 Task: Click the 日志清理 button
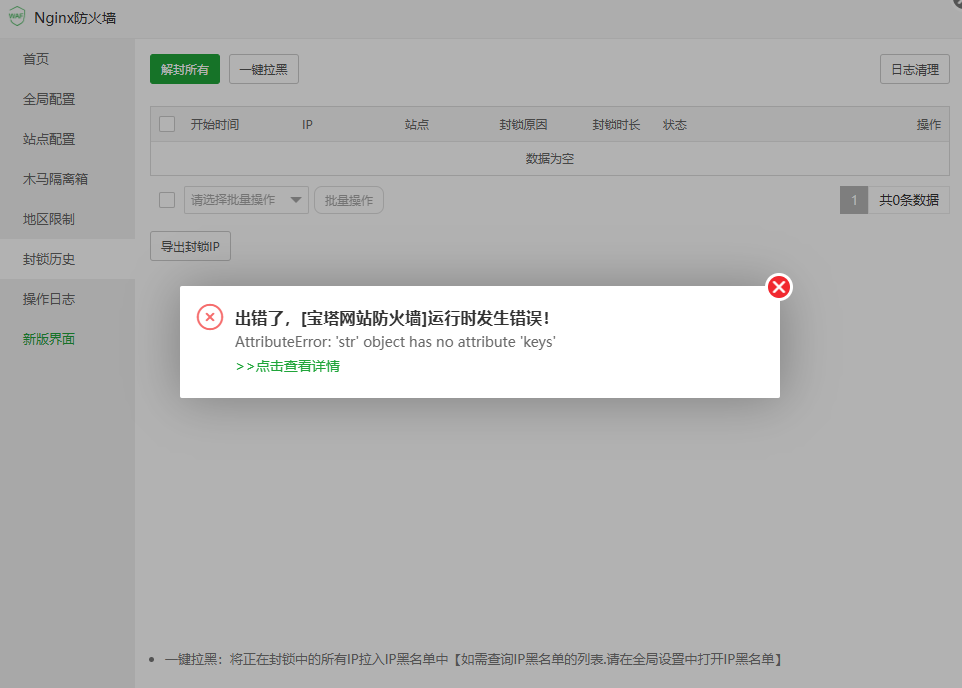[x=914, y=69]
